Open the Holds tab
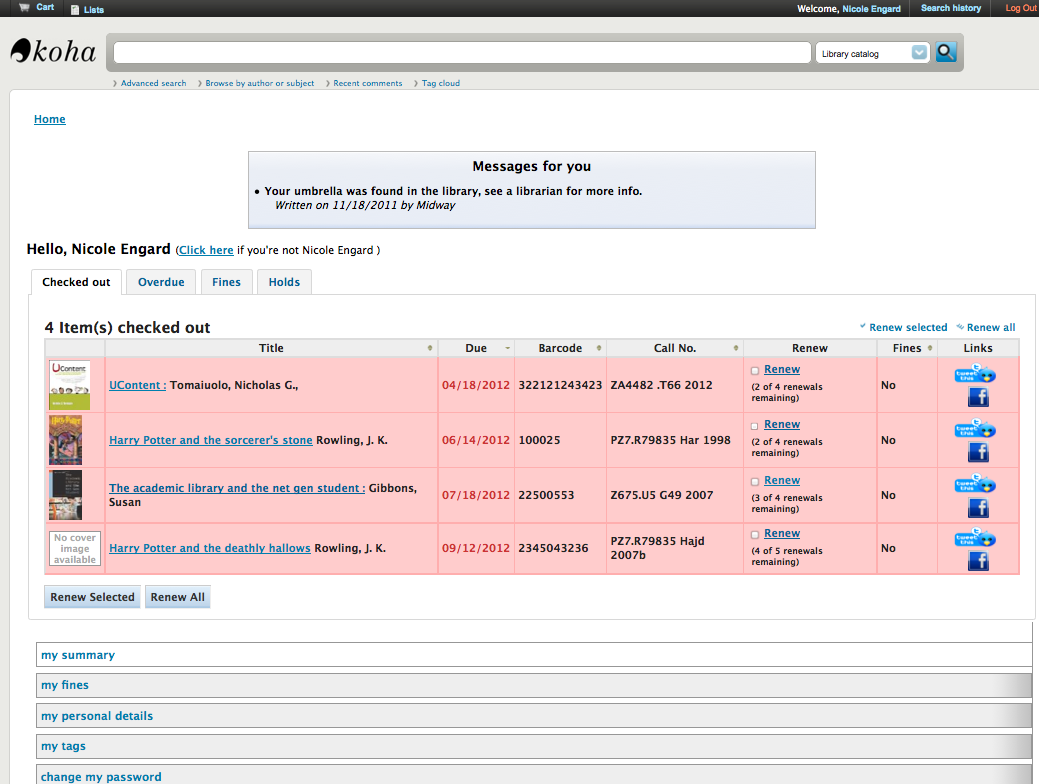This screenshot has height=784, width=1039. click(x=284, y=282)
